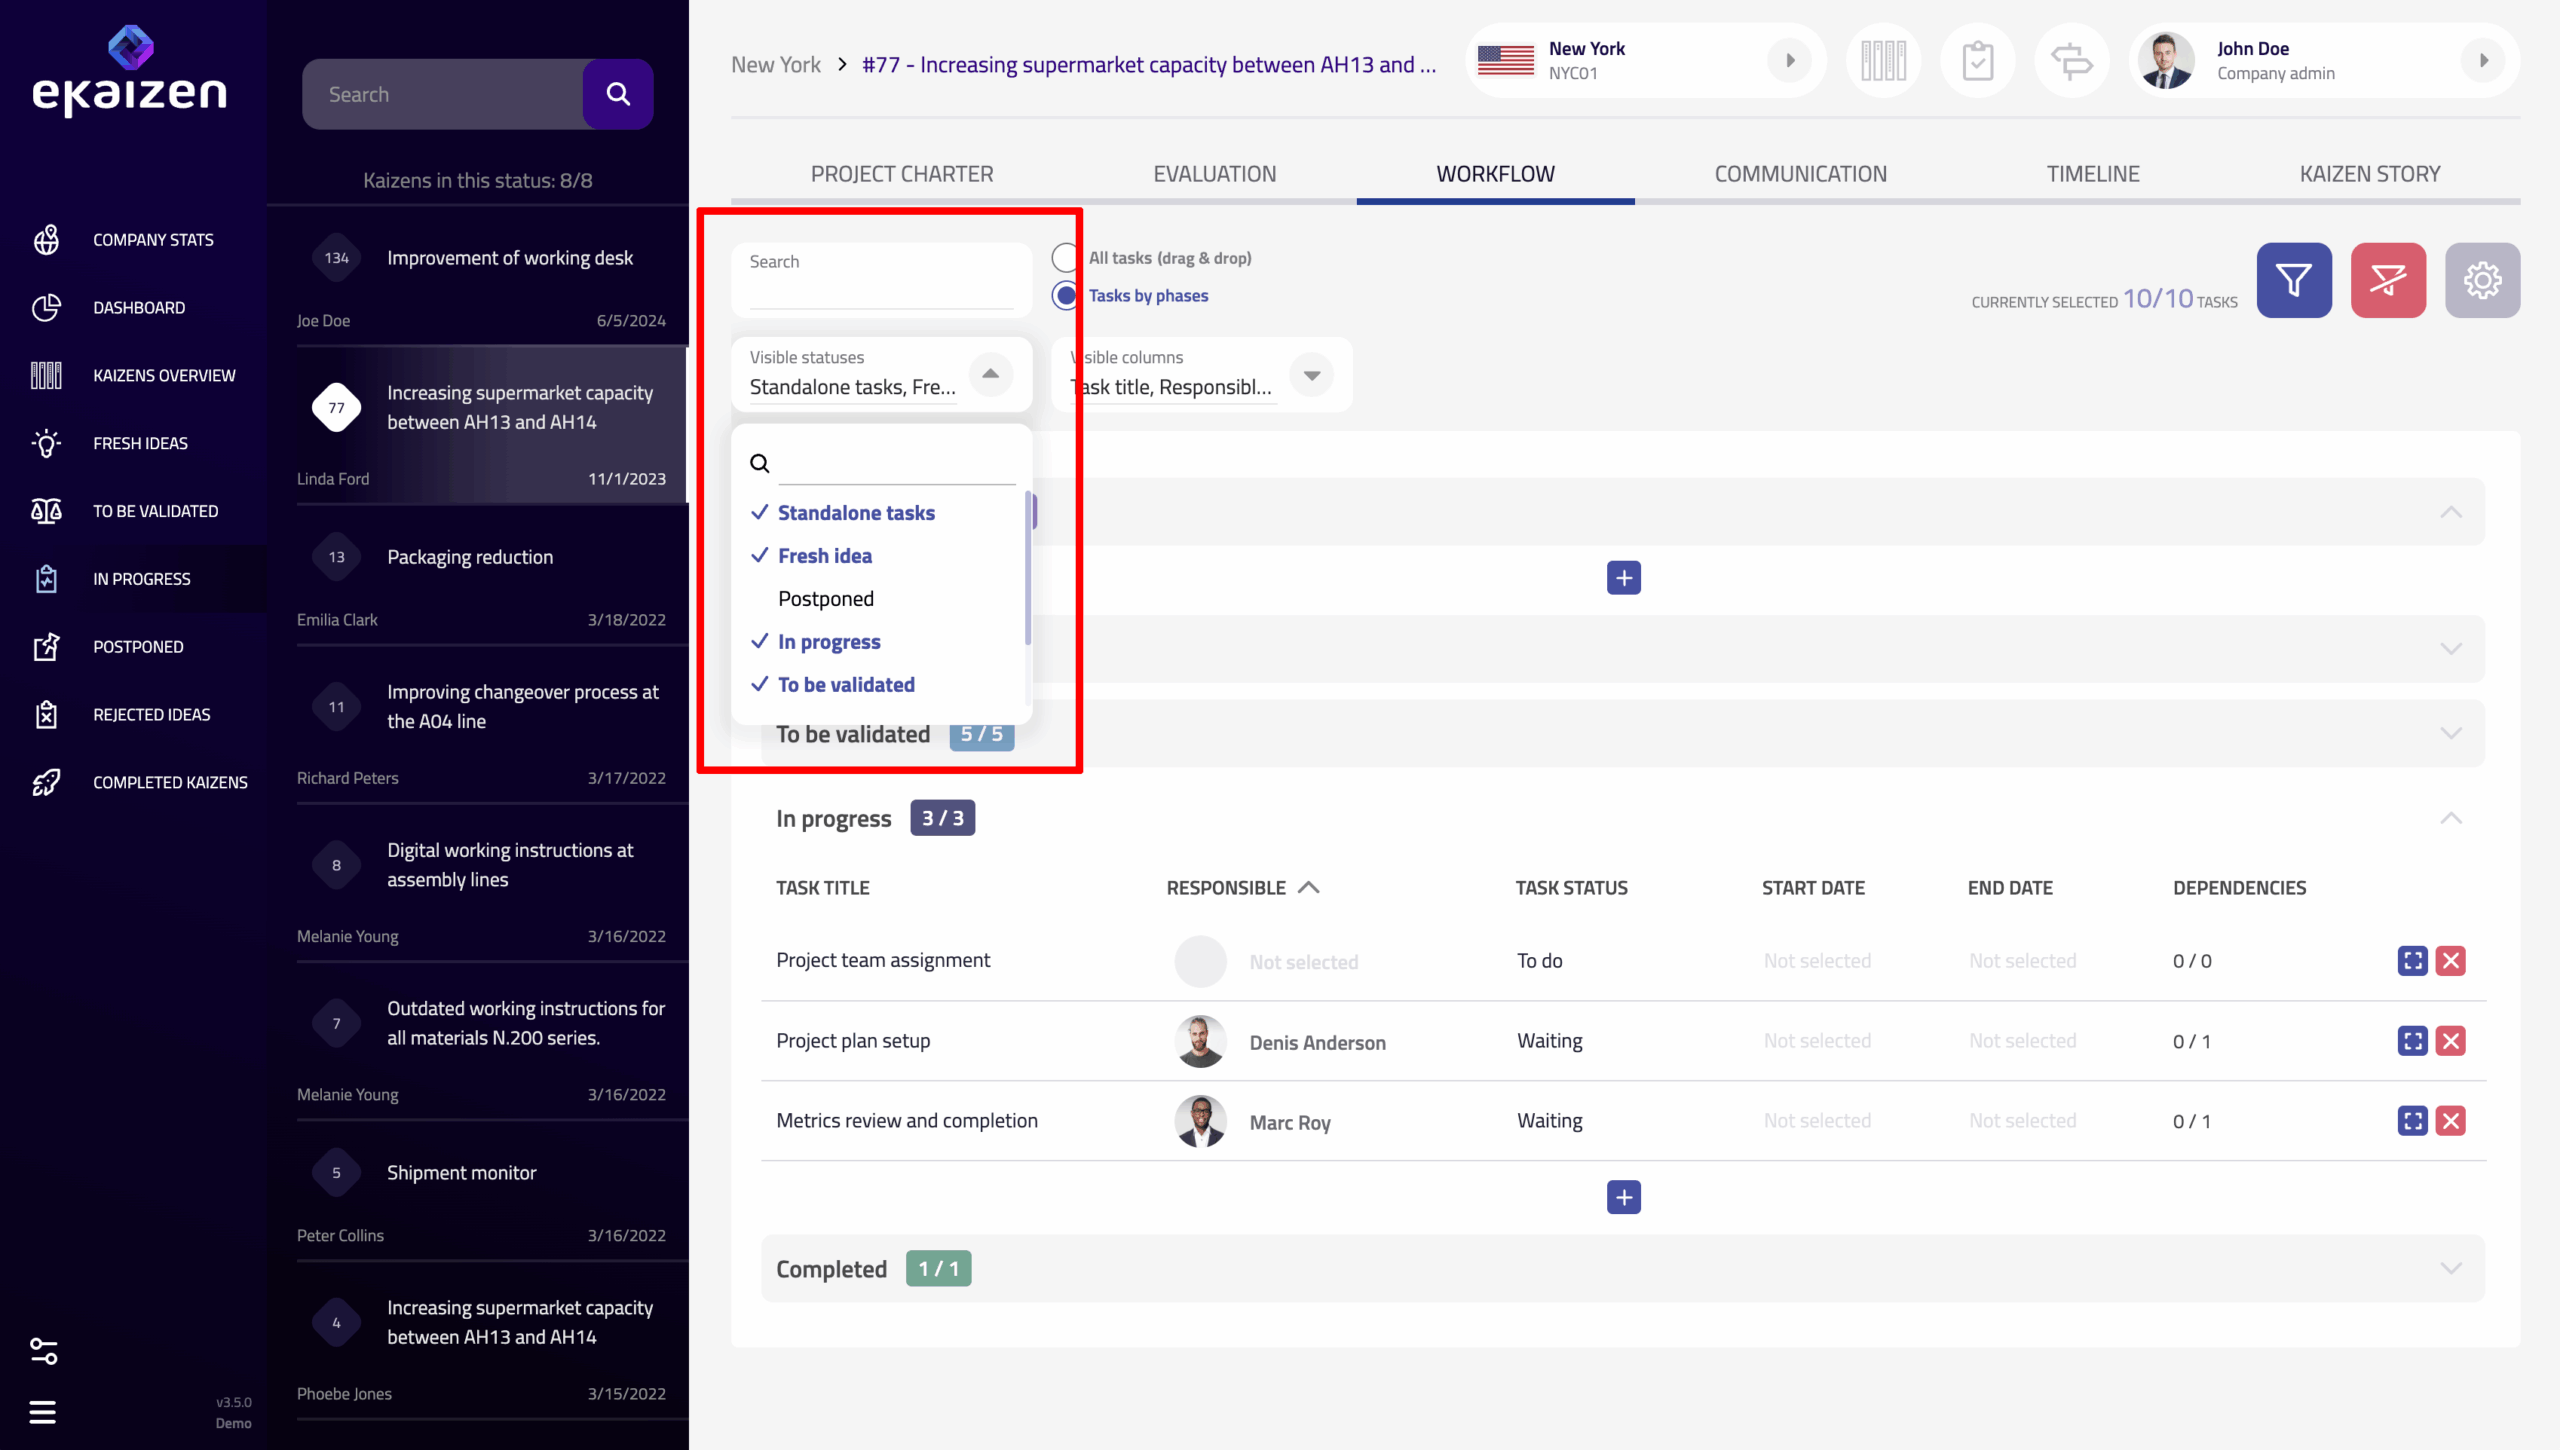Image resolution: width=2560 pixels, height=1450 pixels.
Task: Expand the Project team assignment task details
Action: pyautogui.click(x=2412, y=961)
